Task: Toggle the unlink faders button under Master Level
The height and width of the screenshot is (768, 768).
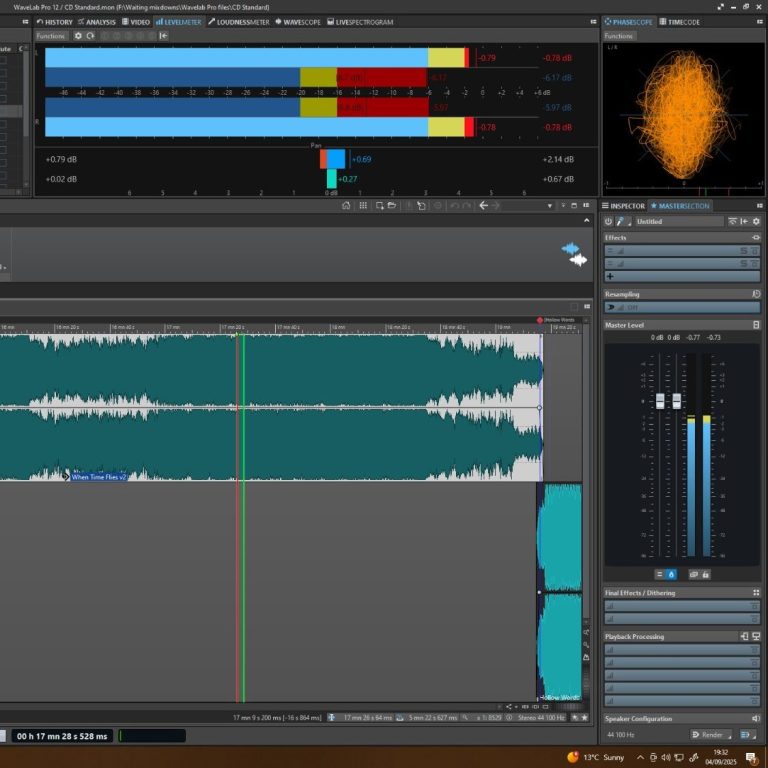Action: (x=693, y=574)
